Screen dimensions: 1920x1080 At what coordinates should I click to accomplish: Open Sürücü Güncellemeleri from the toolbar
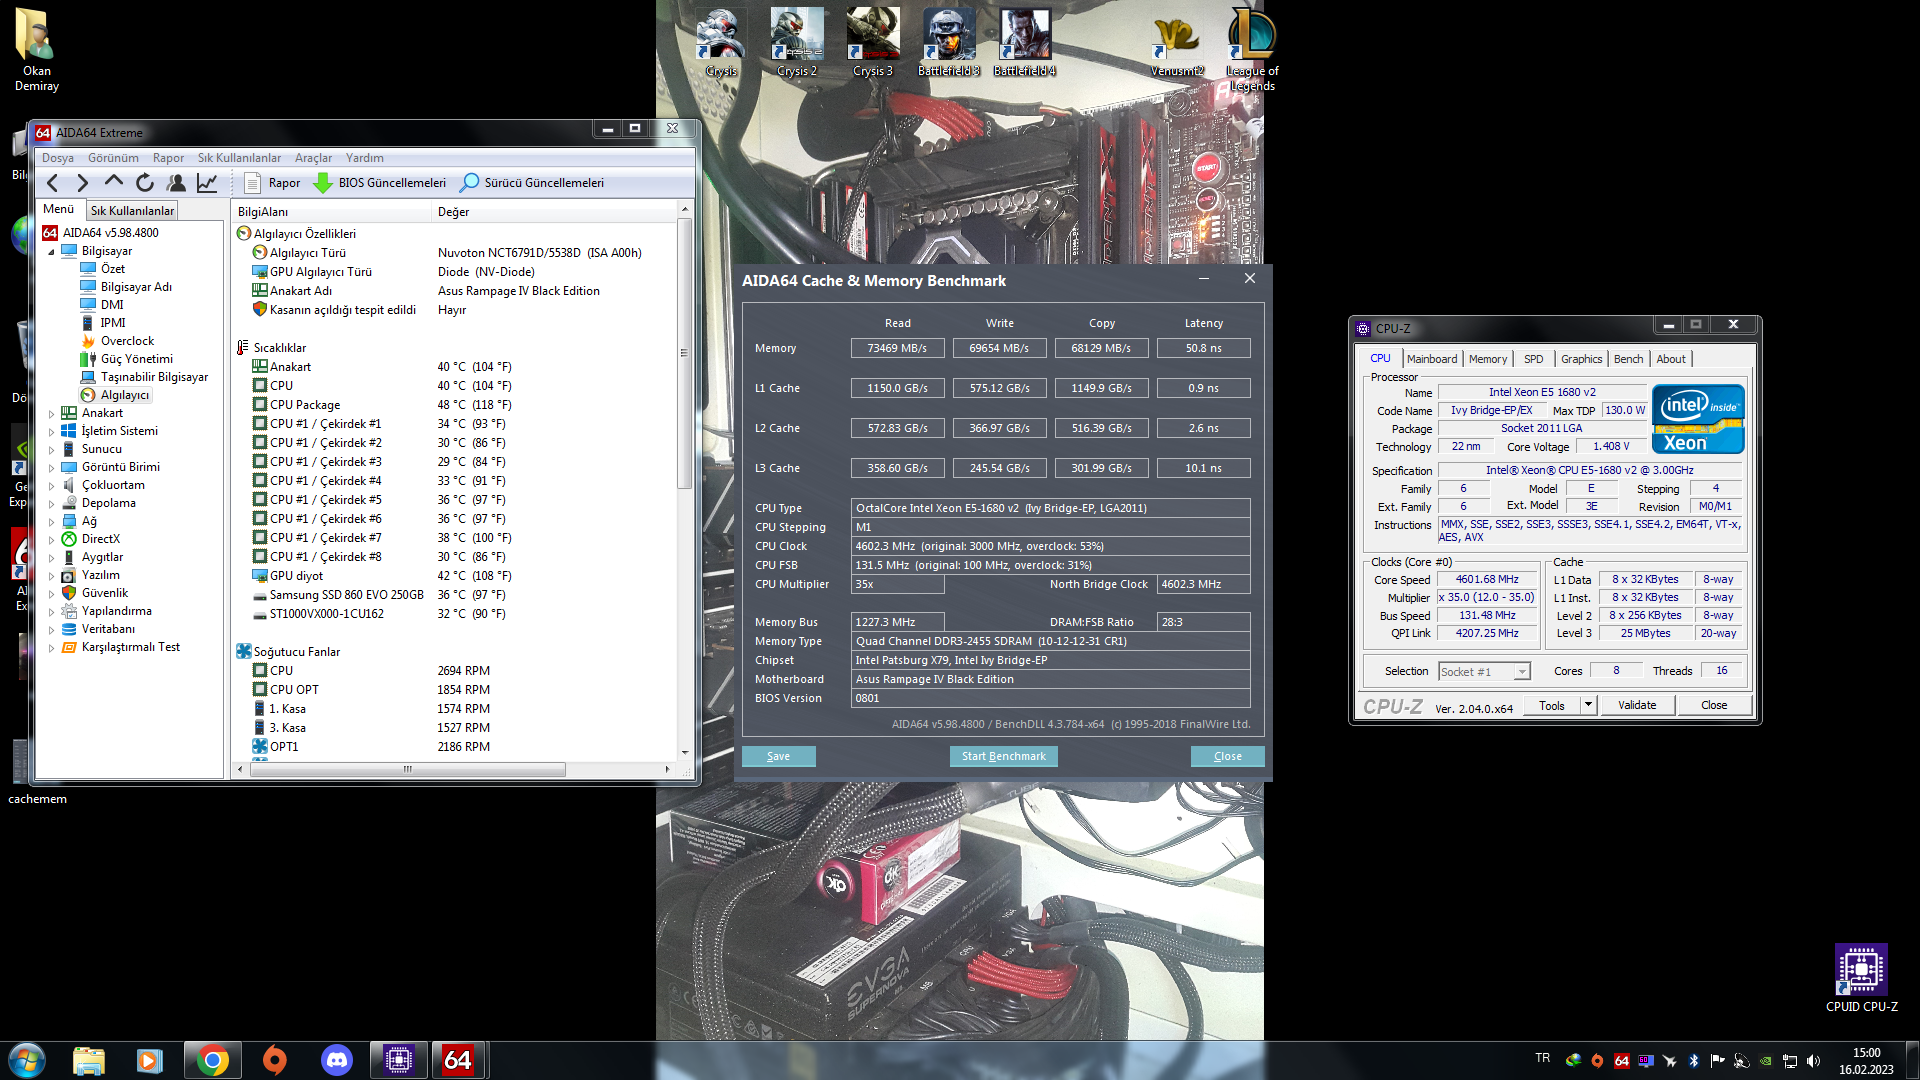[532, 183]
